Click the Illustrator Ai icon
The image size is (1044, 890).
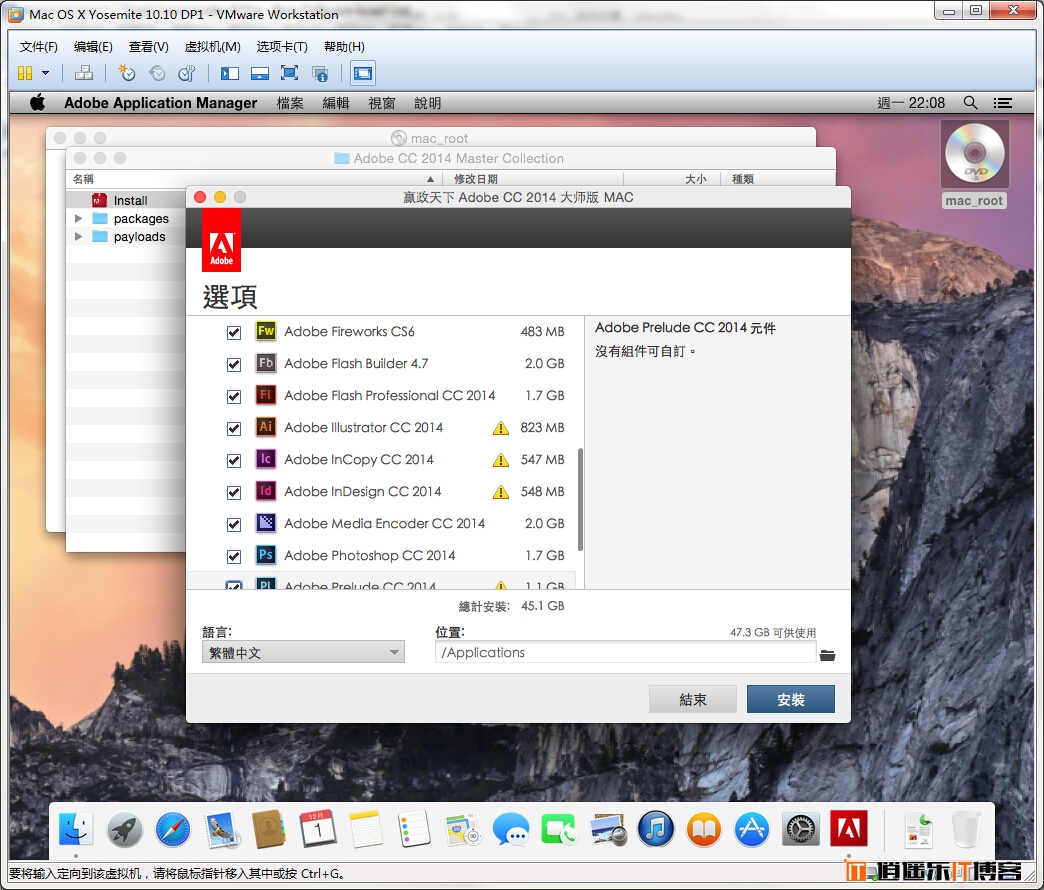coord(266,427)
